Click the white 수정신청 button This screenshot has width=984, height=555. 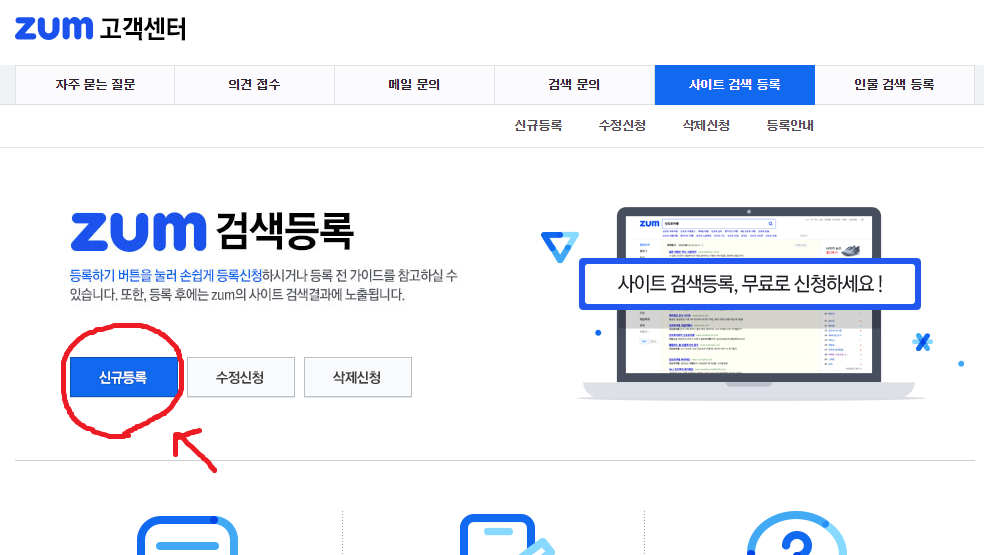(x=240, y=377)
